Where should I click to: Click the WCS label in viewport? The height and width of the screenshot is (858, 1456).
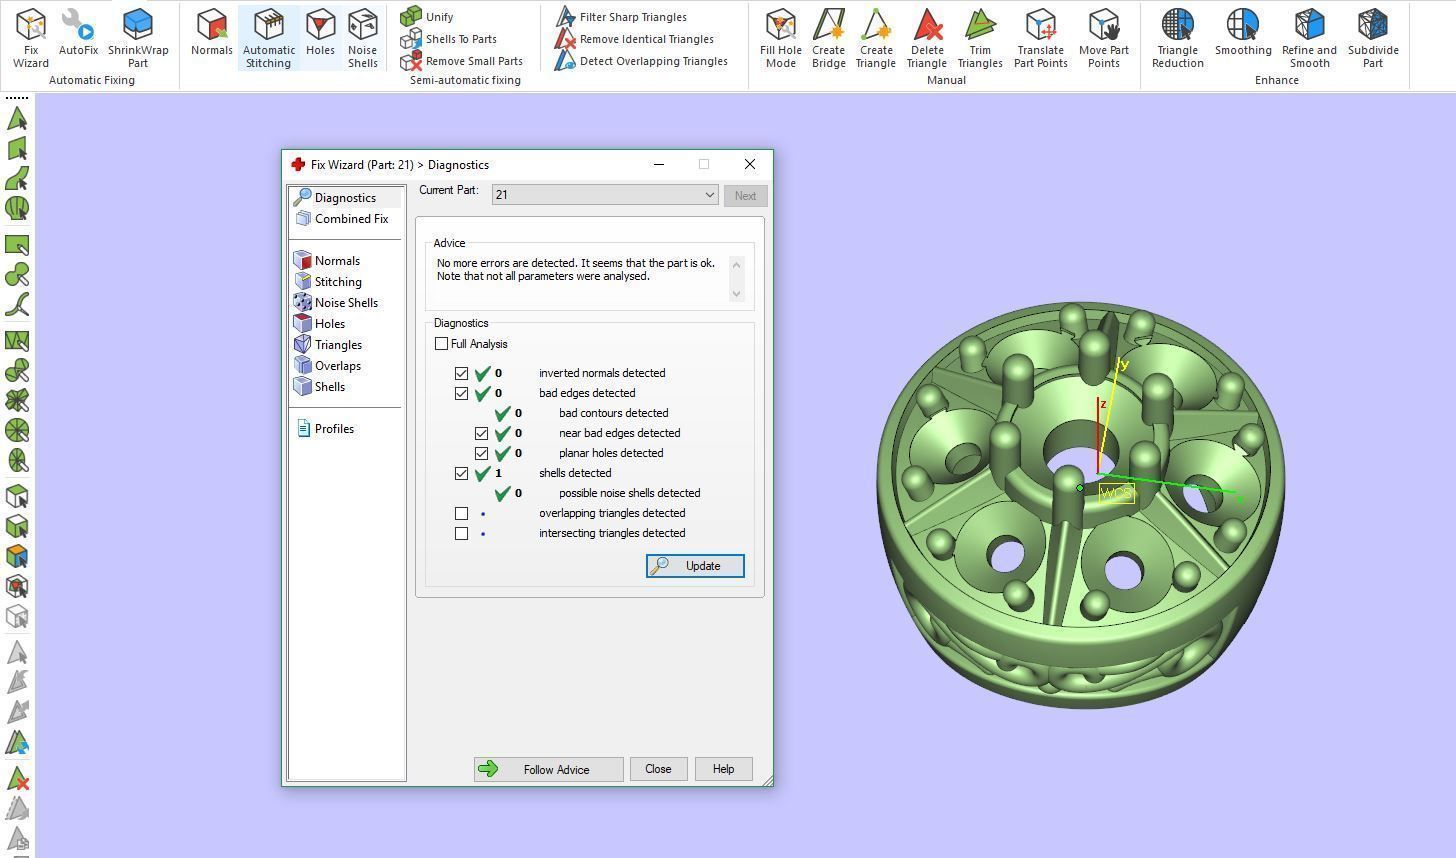coord(1116,494)
